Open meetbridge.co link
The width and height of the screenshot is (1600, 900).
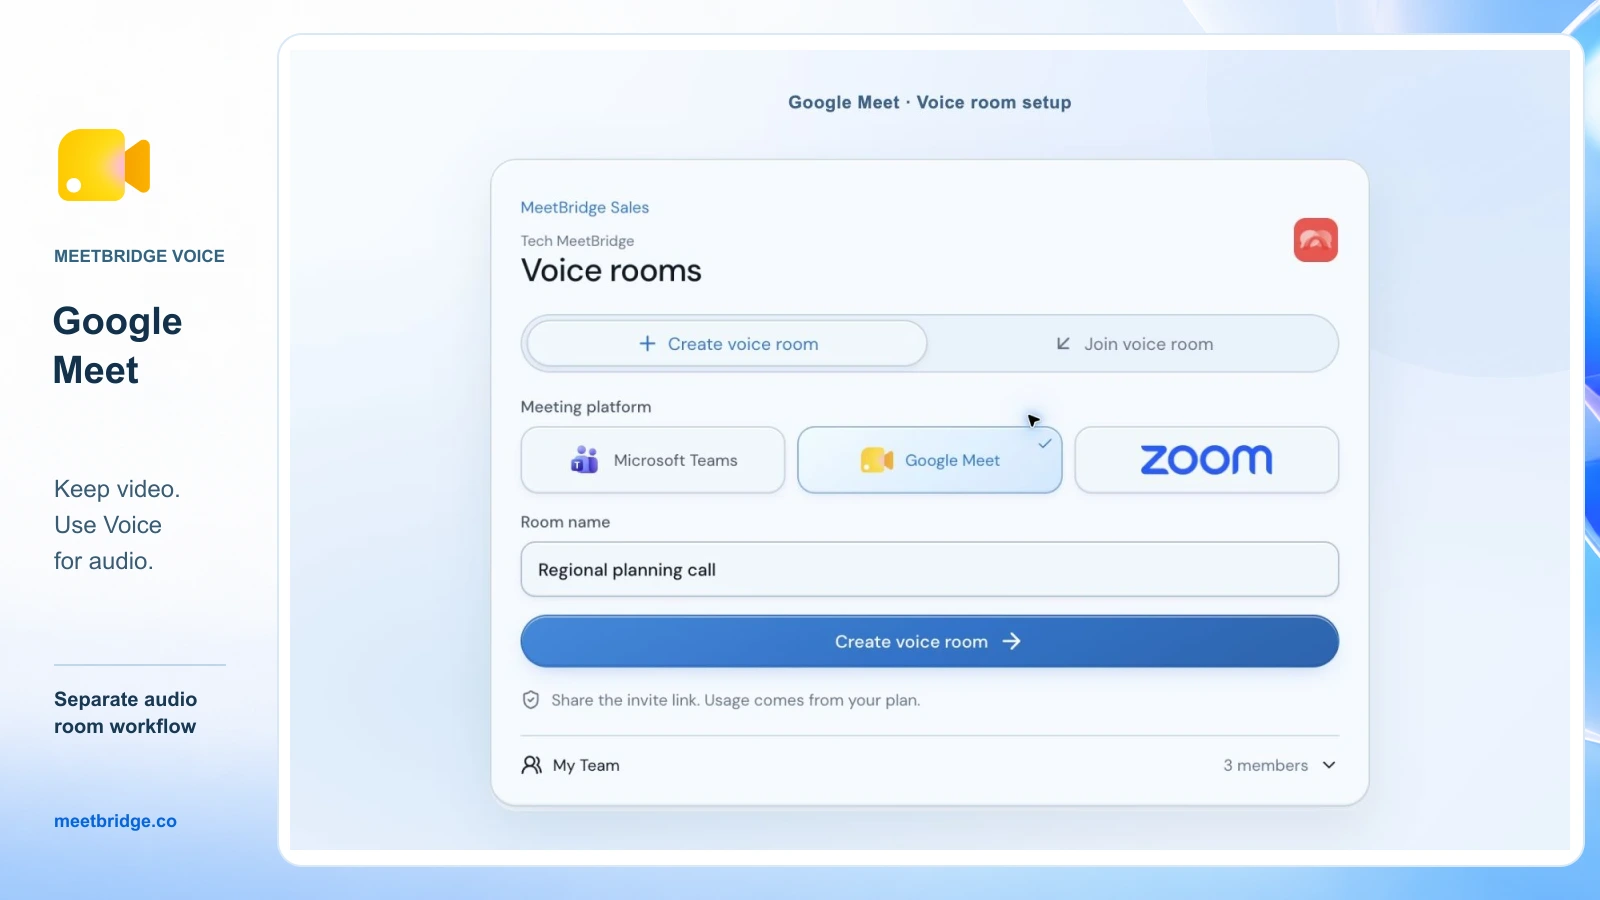pos(115,821)
